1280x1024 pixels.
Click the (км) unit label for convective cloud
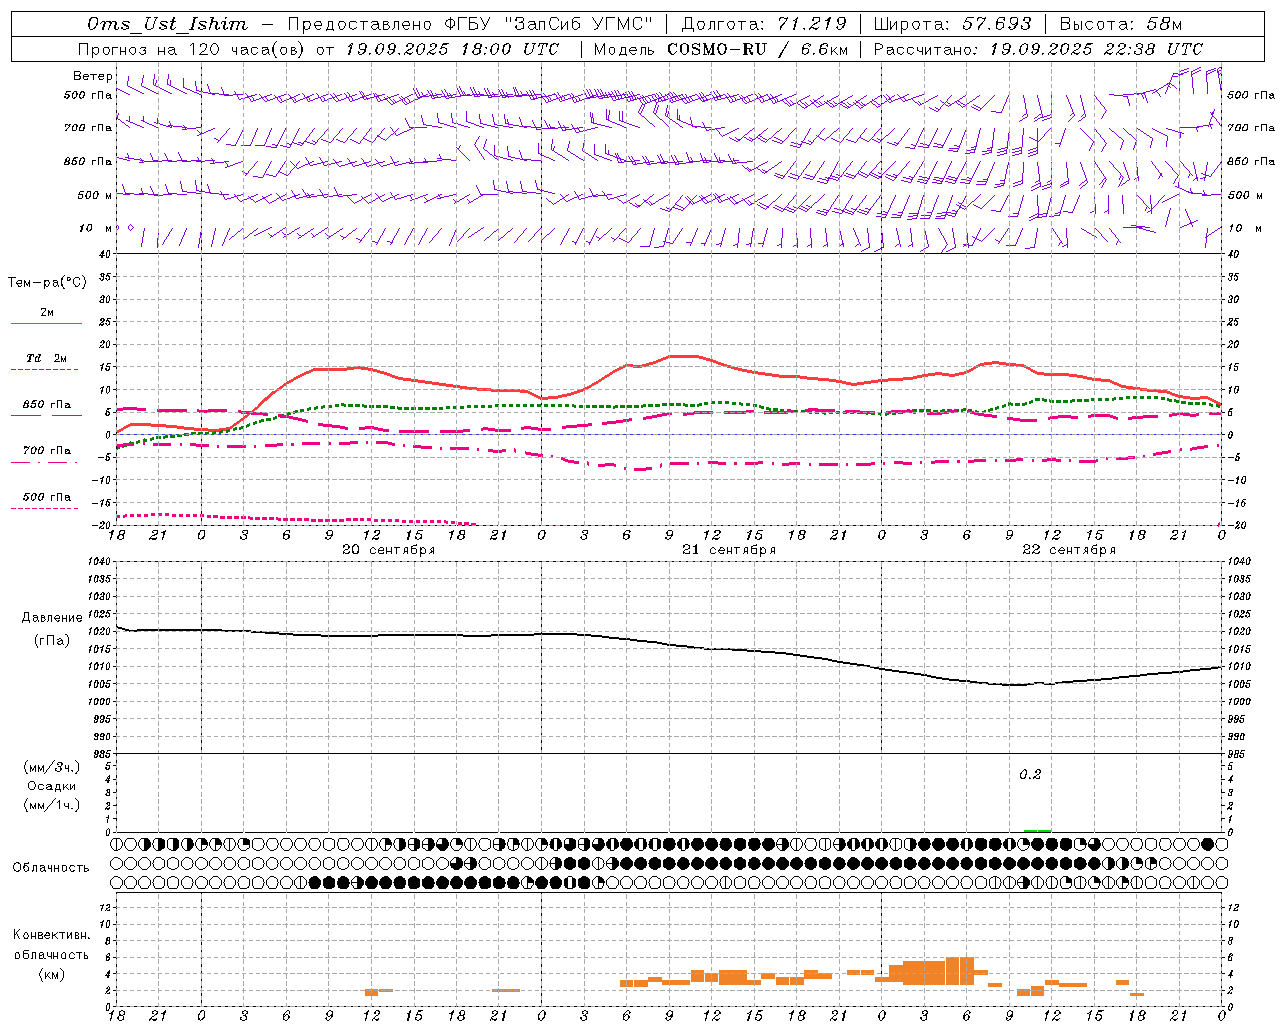pos(52,974)
